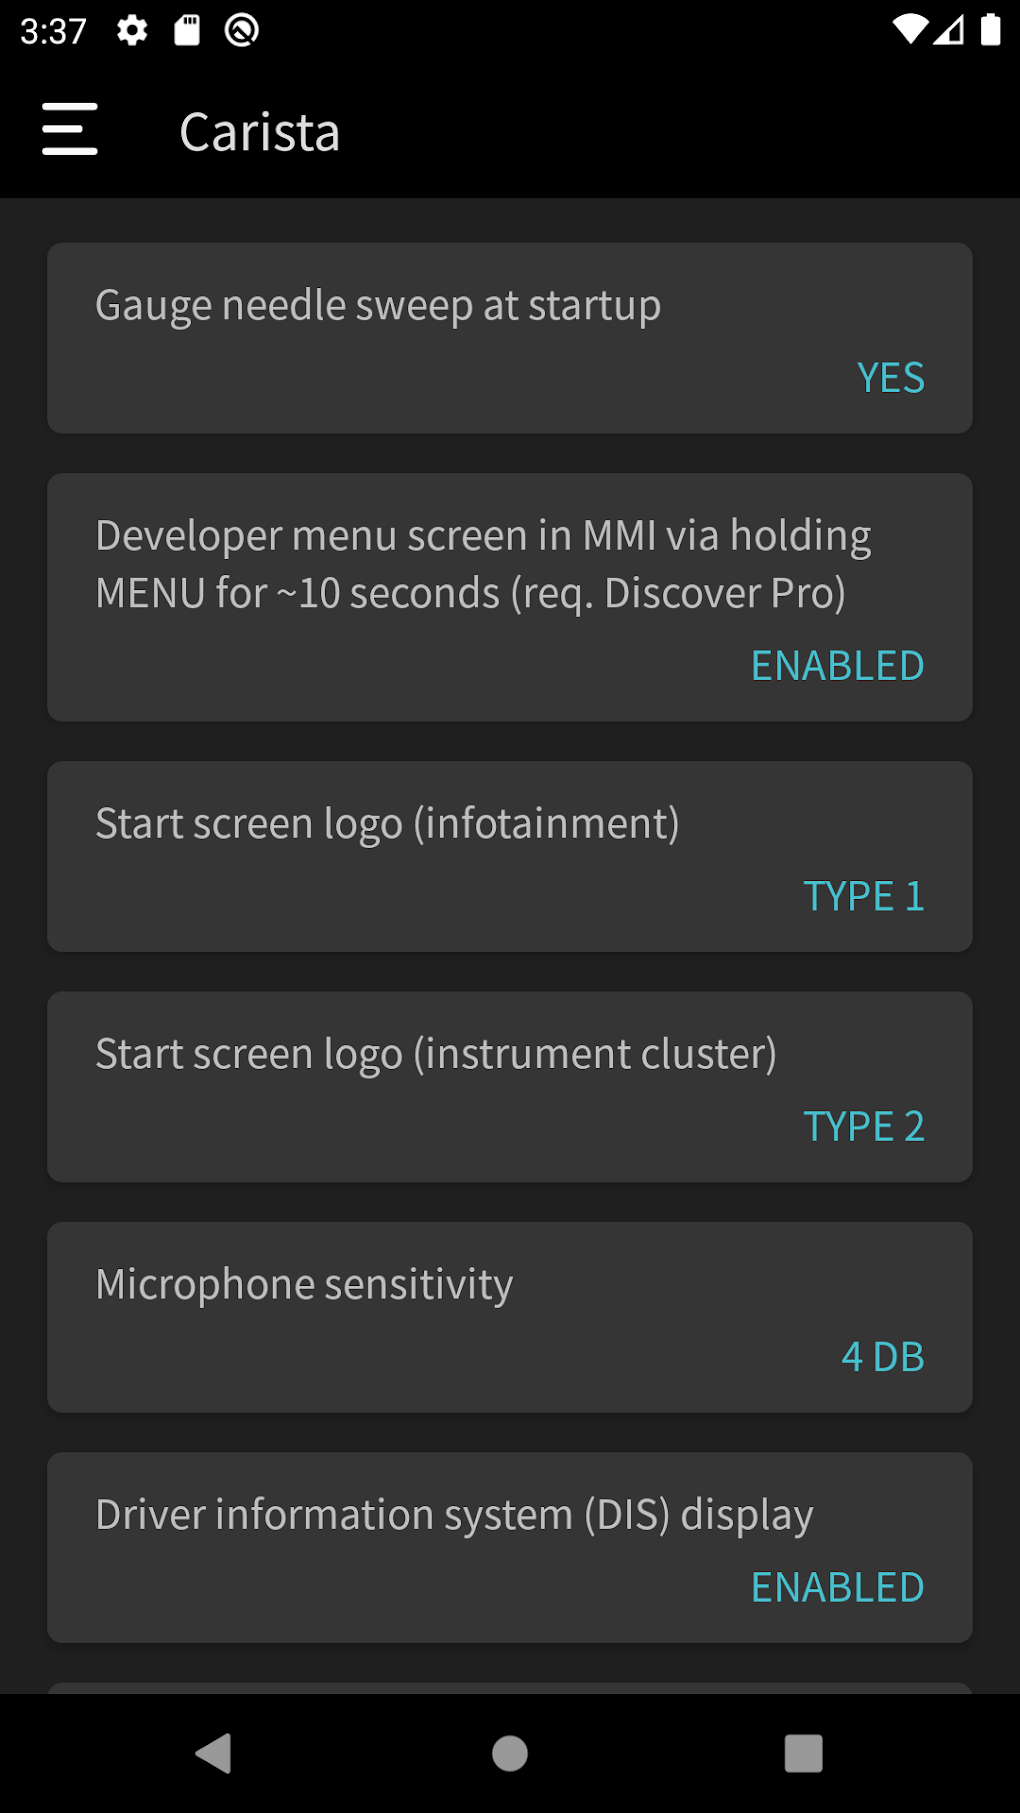Toggle Developer menu screen ENABLED value

(x=837, y=666)
